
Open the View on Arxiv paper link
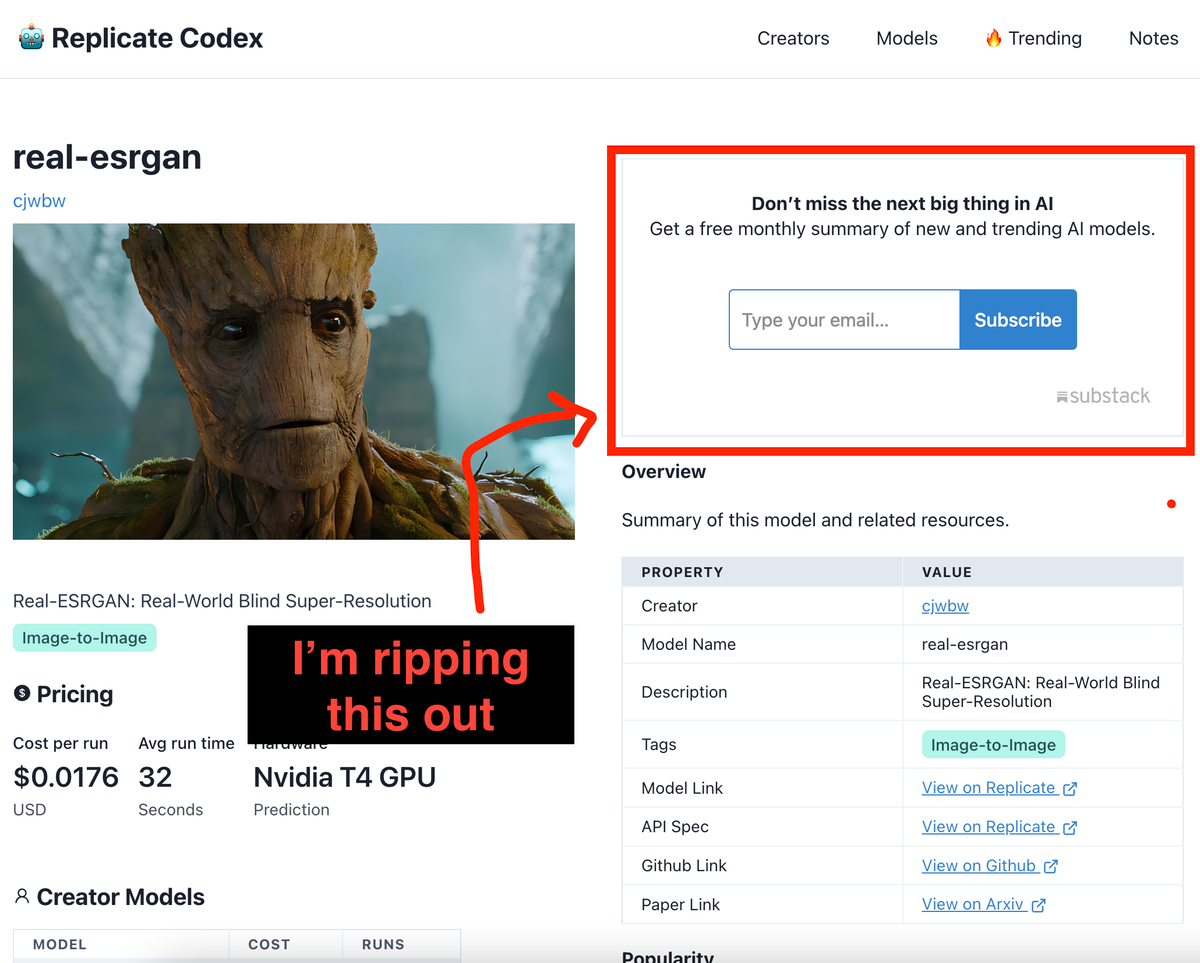coord(975,904)
